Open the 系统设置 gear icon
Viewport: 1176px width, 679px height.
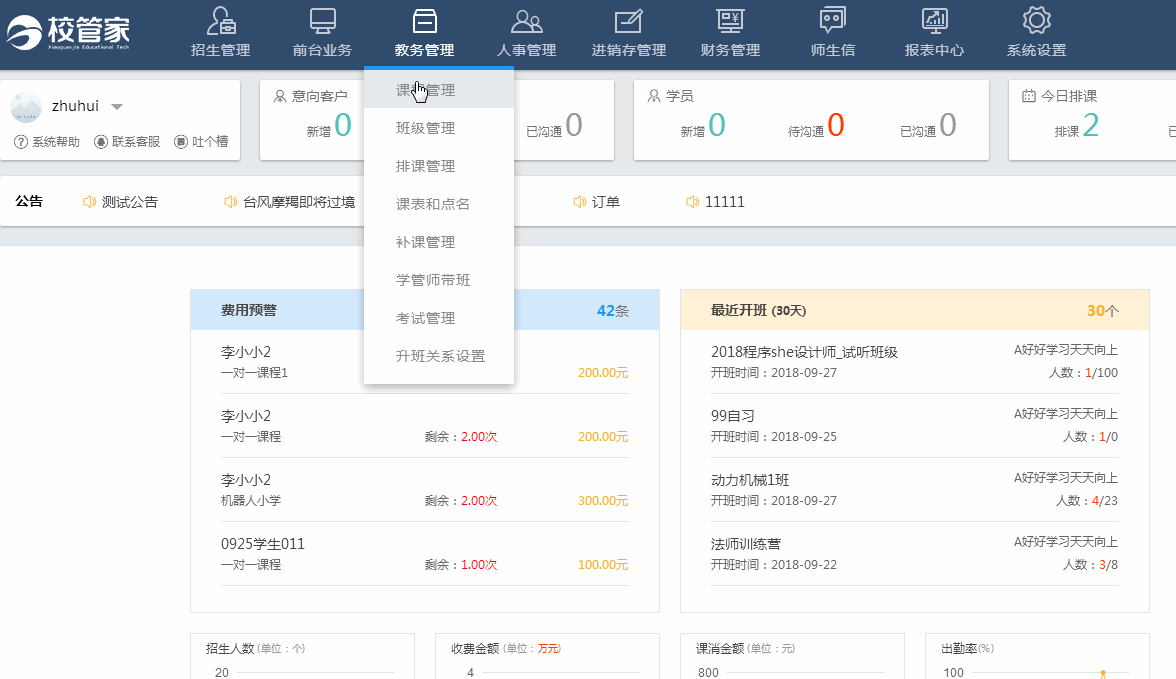click(1036, 21)
